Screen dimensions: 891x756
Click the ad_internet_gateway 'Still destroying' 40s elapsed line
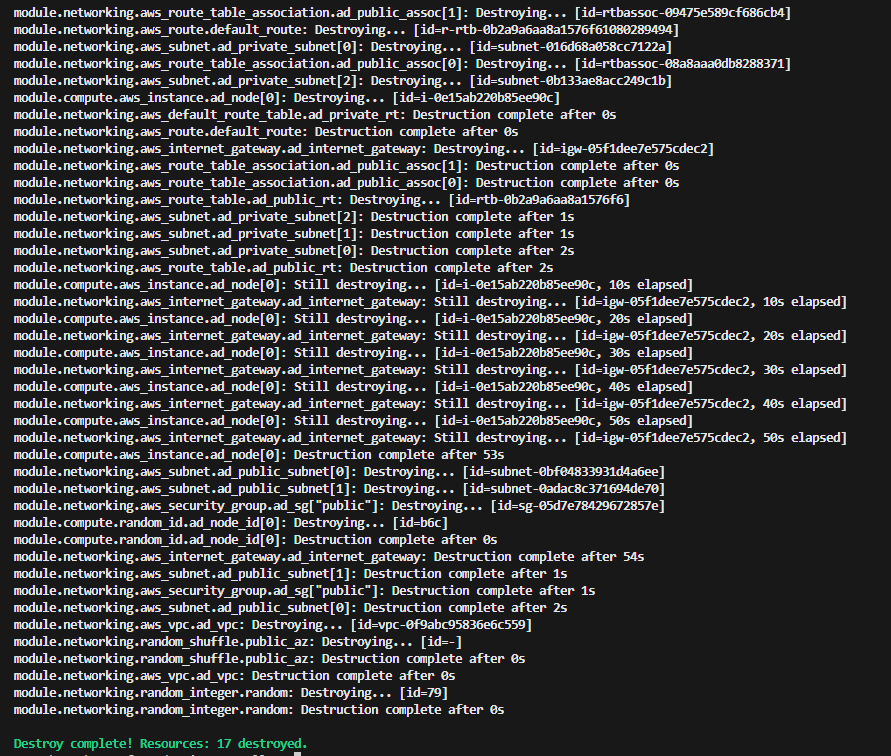pos(430,404)
